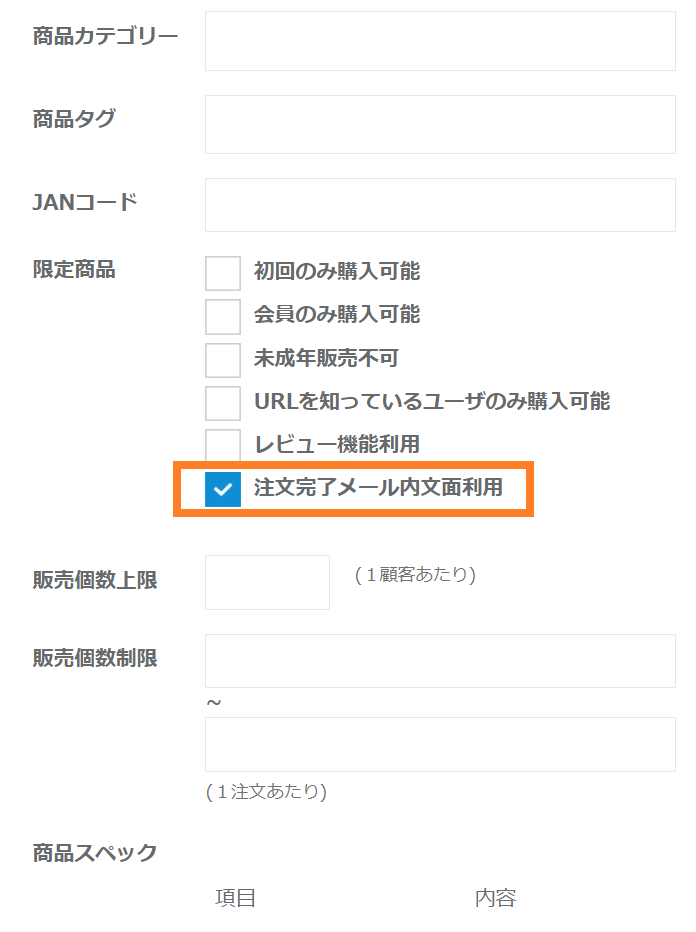The height and width of the screenshot is (932, 696).
Task: Uncheck the 注文完了メール内文面利用 checkbox
Action: pyautogui.click(x=223, y=489)
